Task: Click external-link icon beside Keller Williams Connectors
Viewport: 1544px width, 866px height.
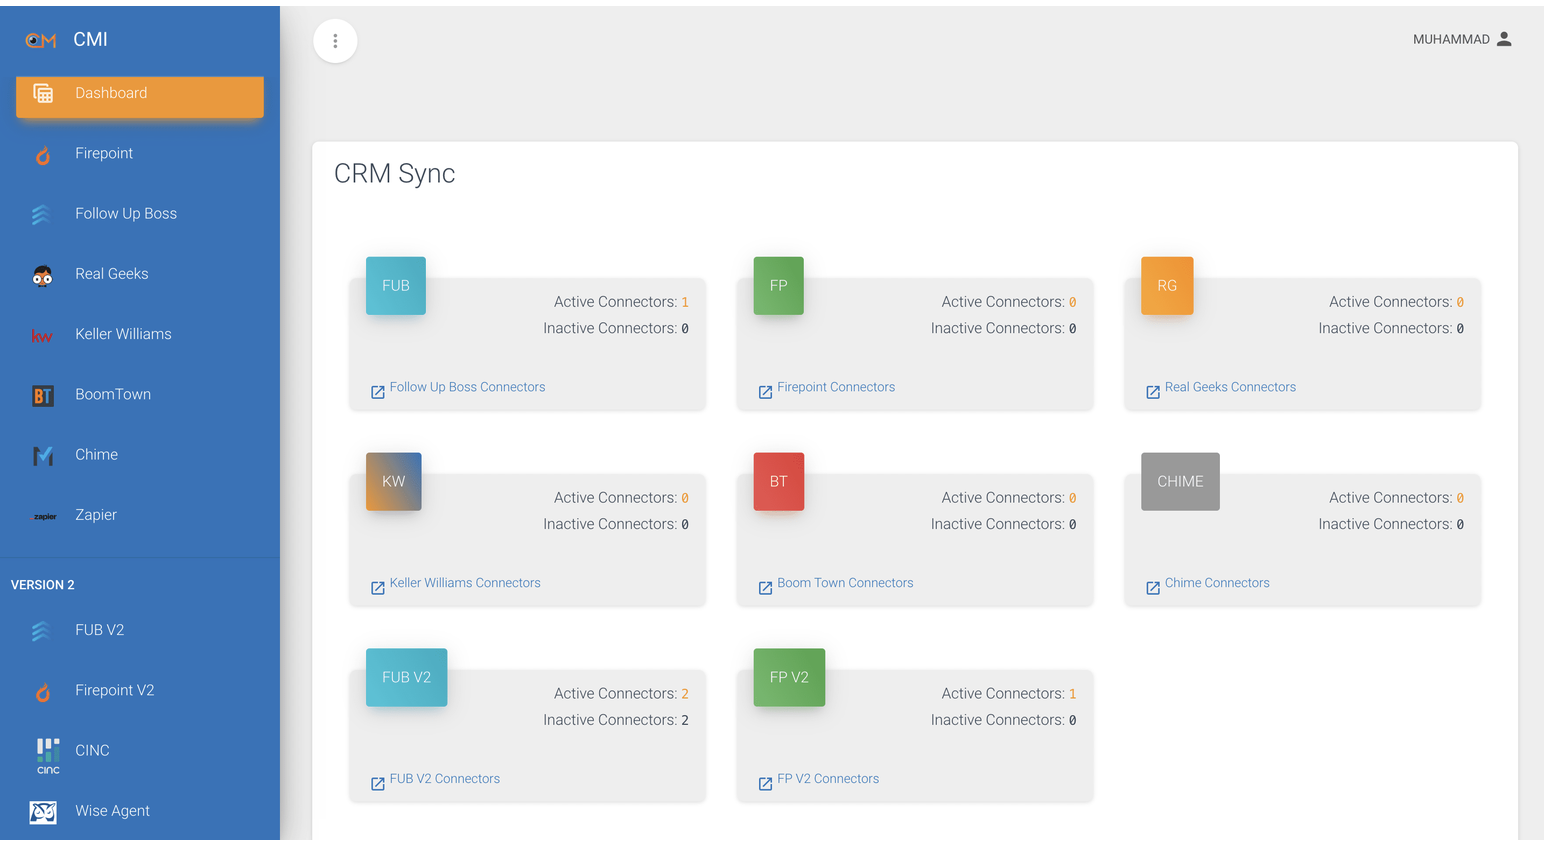Action: point(378,588)
